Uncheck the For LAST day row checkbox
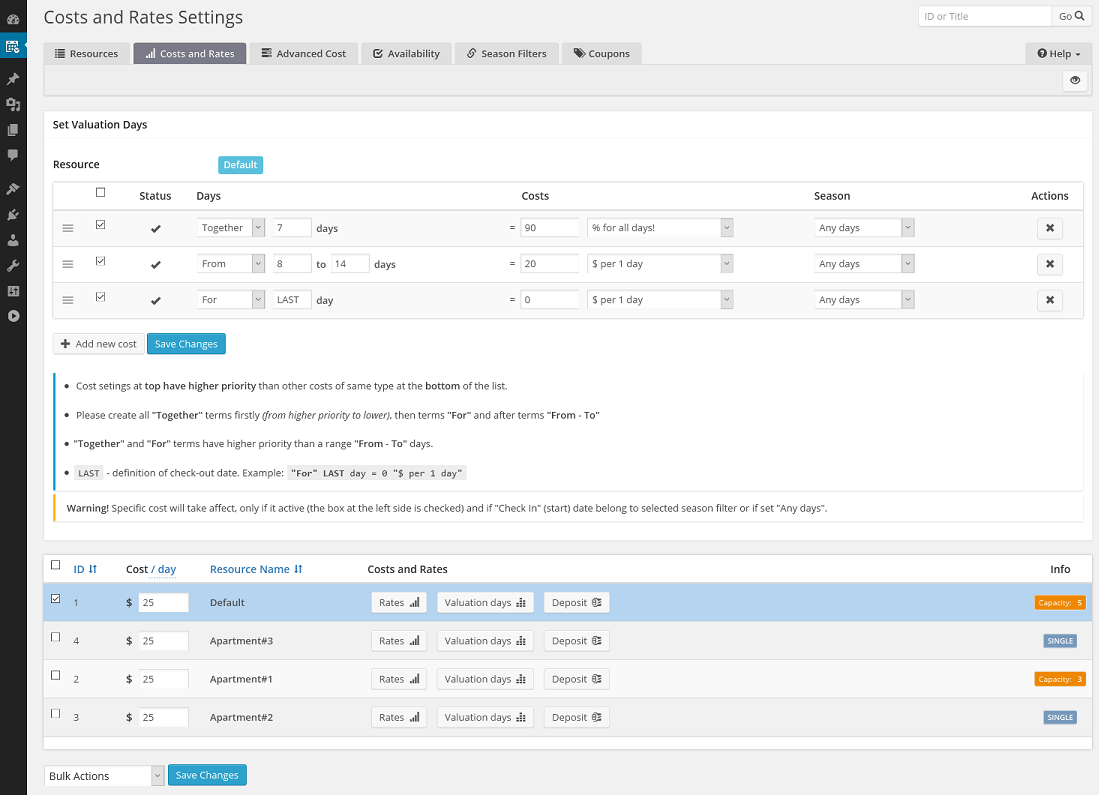1099x795 pixels. point(100,297)
